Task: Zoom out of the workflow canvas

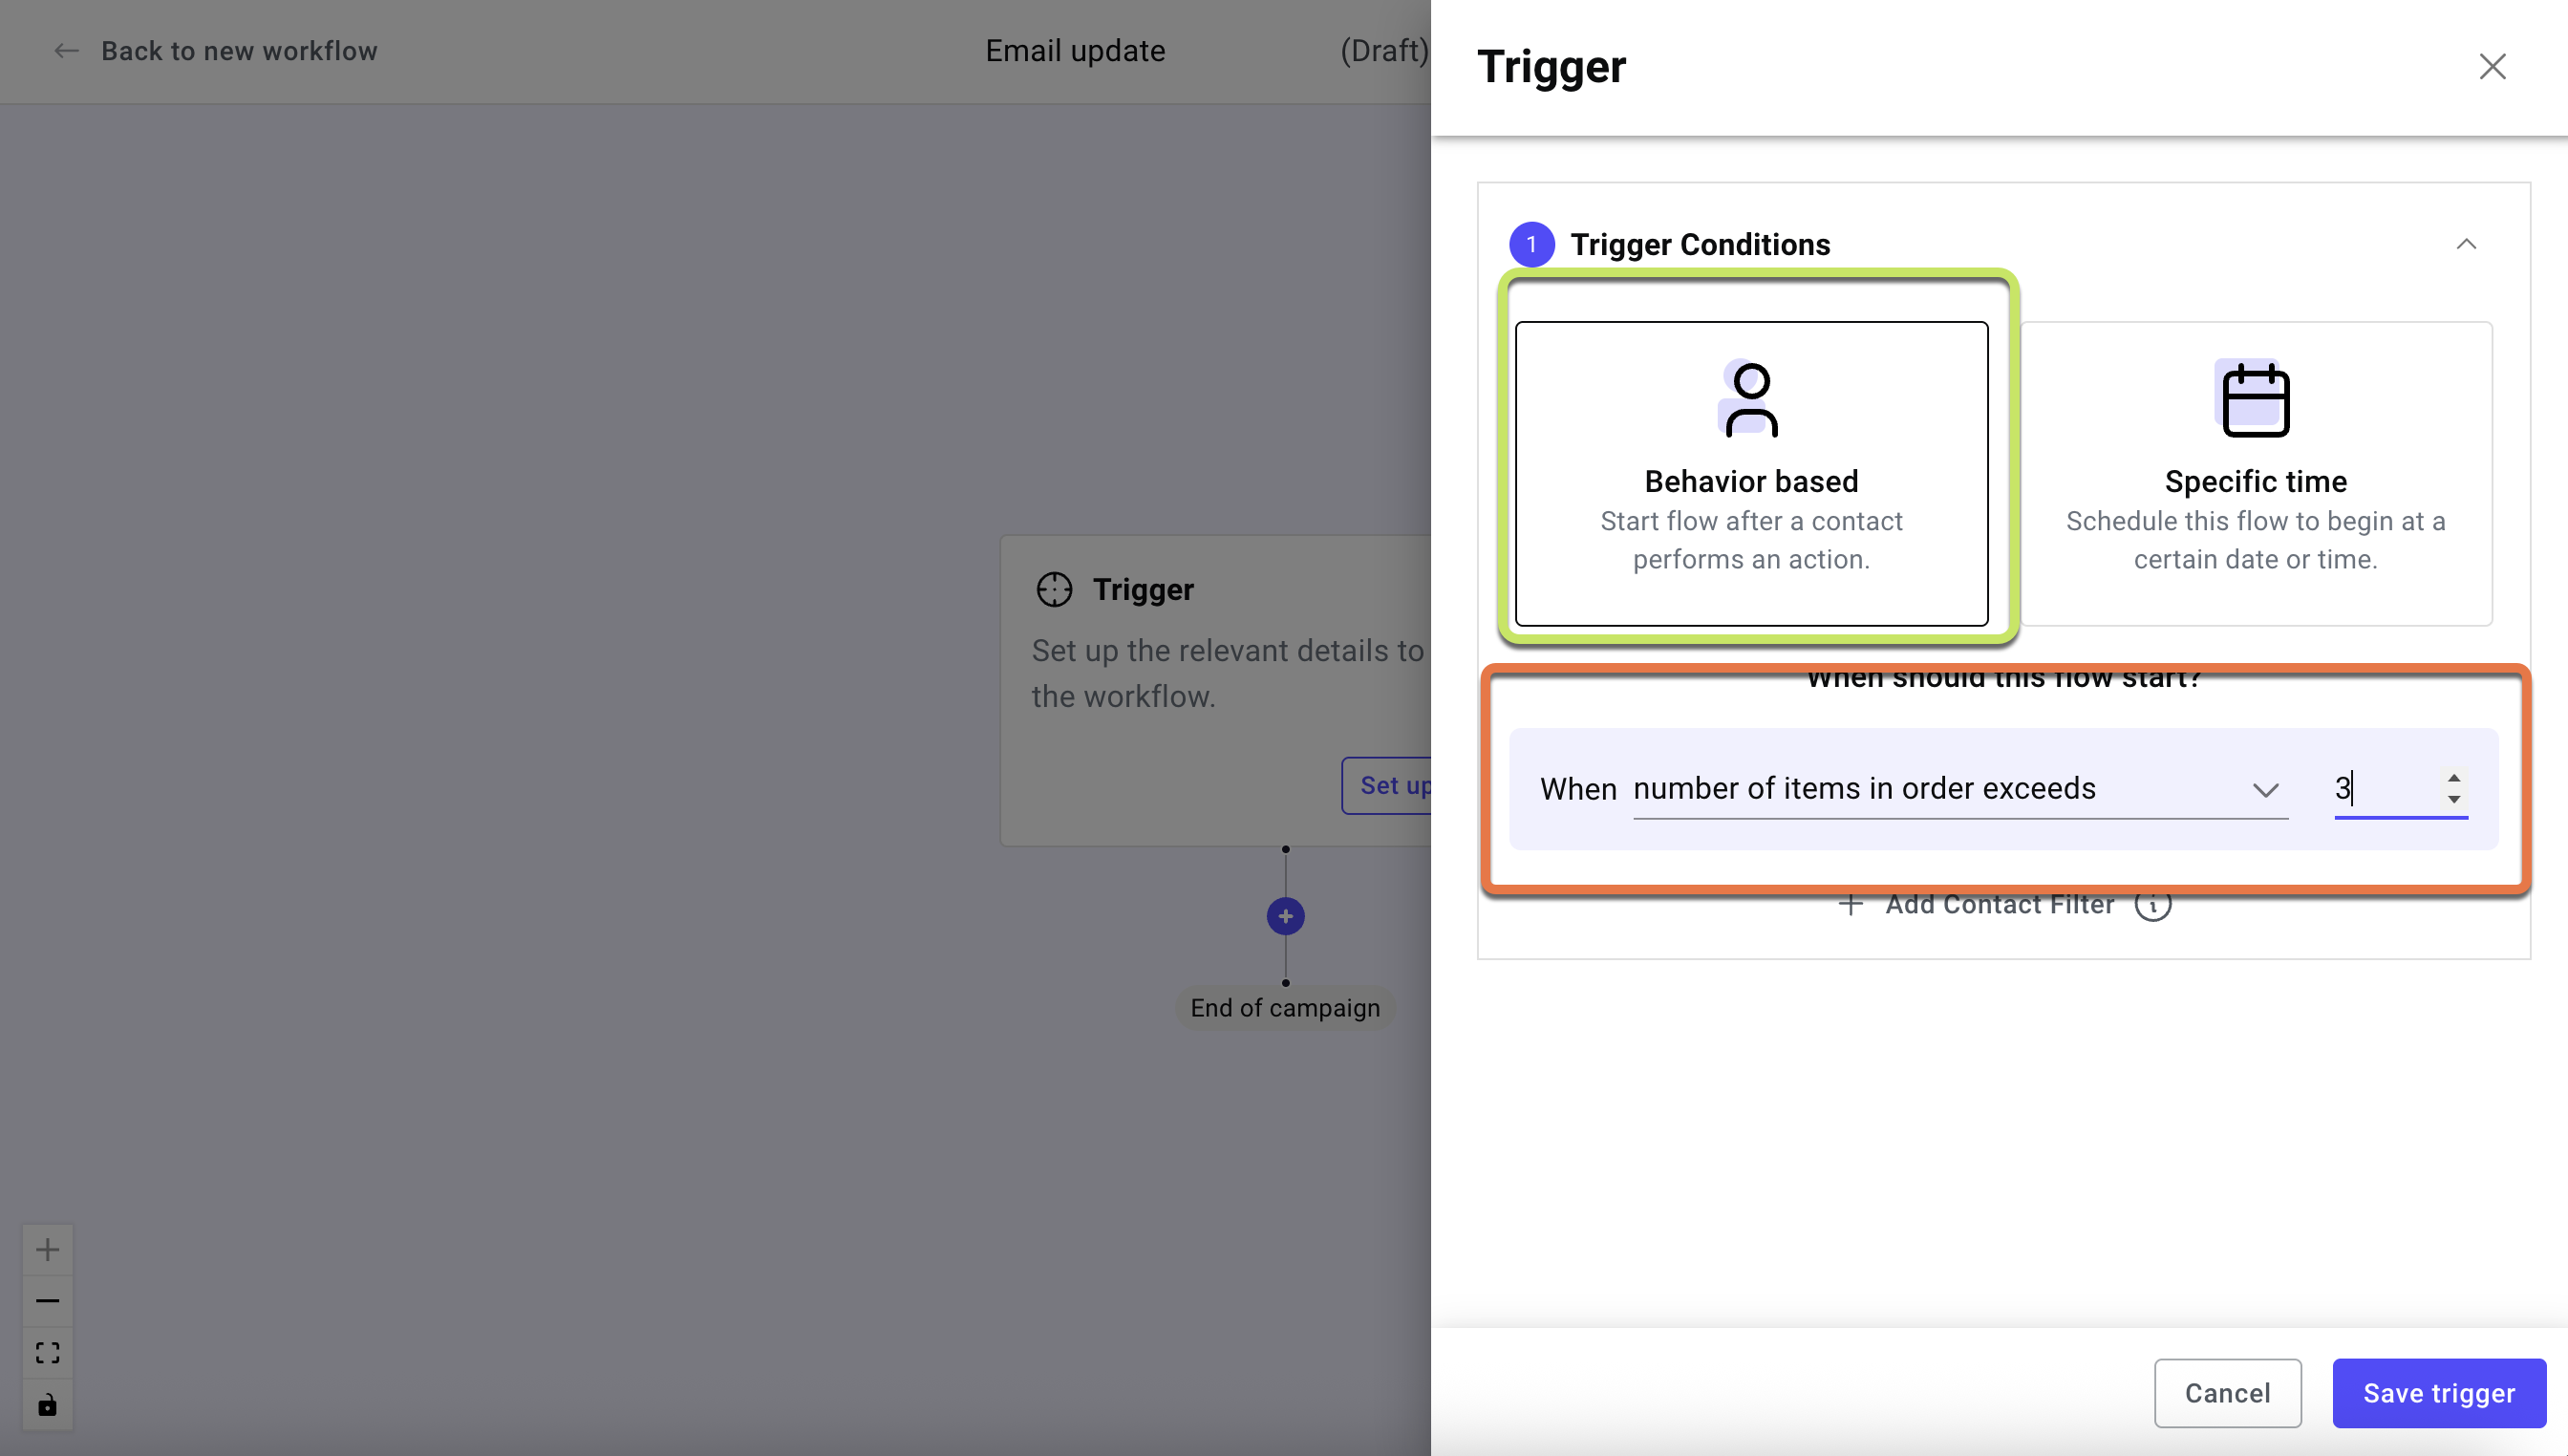Action: coord(47,1301)
